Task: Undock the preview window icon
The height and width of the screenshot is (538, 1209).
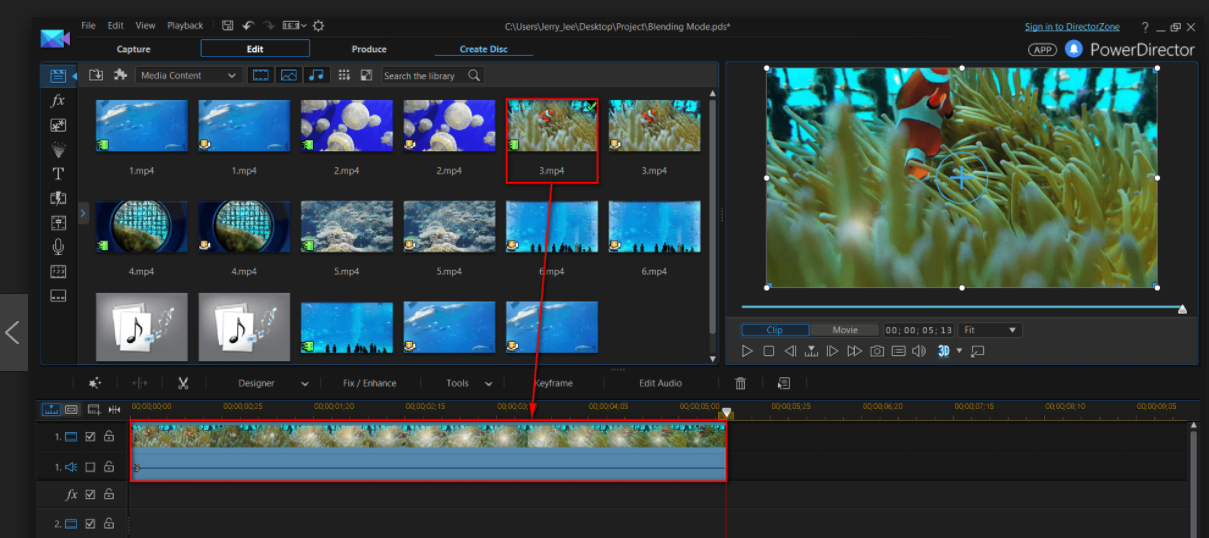Action: (x=977, y=351)
